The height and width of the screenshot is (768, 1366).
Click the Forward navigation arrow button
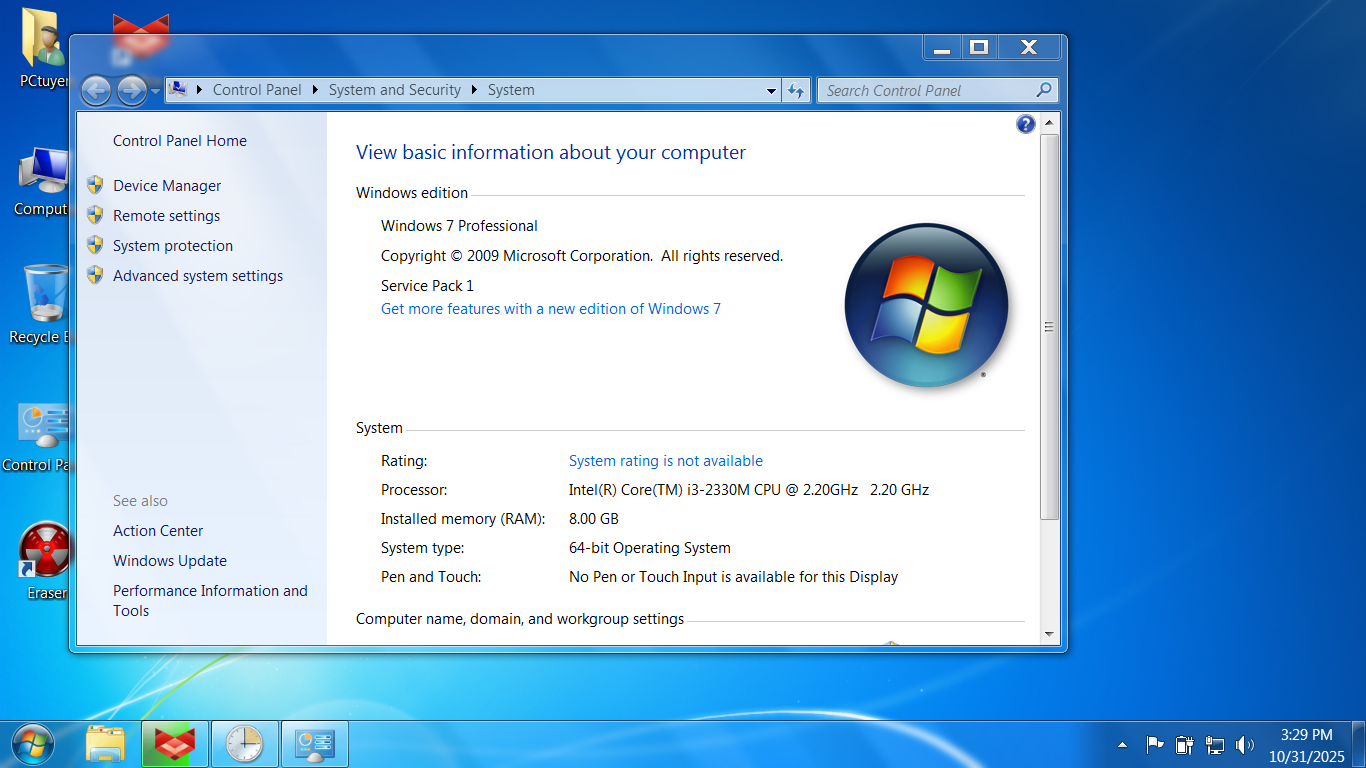tap(131, 91)
